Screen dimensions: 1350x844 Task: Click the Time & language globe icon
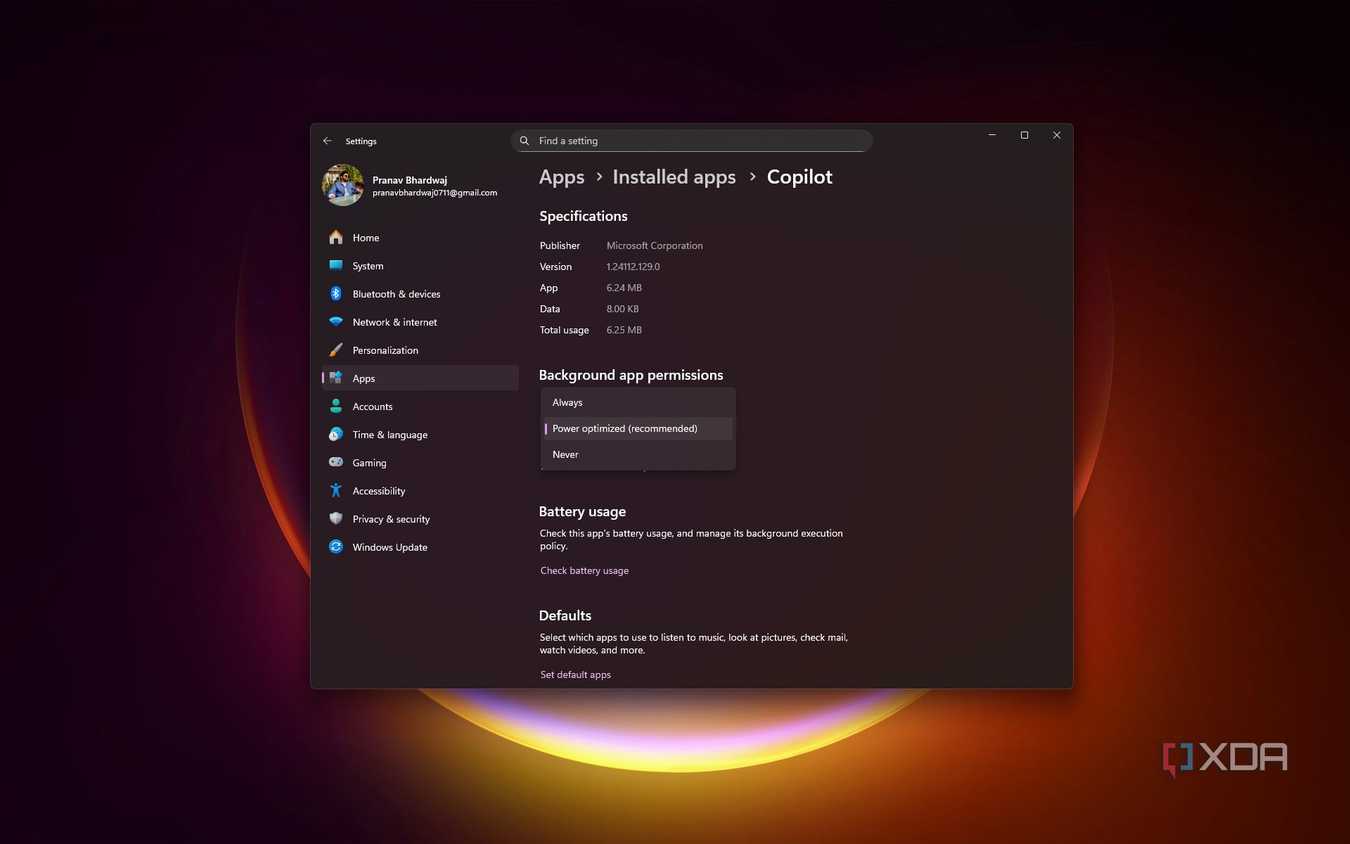pyautogui.click(x=336, y=435)
